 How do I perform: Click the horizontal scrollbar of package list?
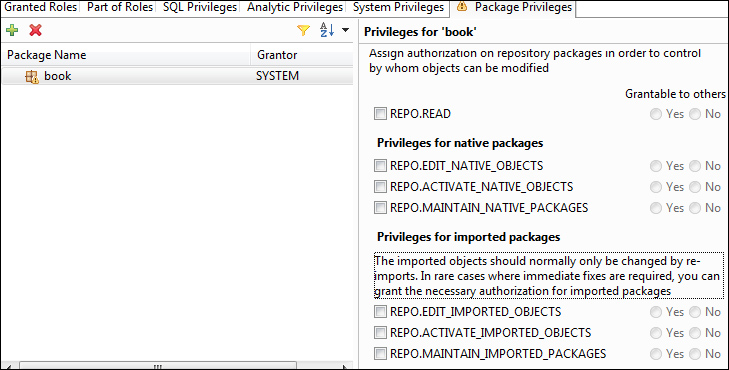click(158, 366)
